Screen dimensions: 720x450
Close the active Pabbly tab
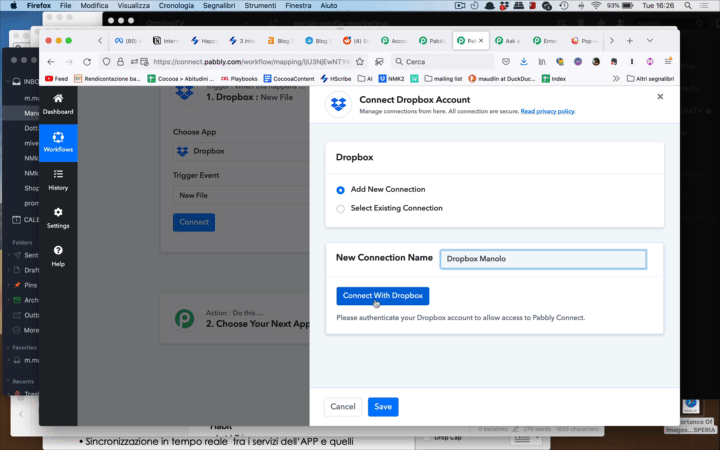click(481, 41)
